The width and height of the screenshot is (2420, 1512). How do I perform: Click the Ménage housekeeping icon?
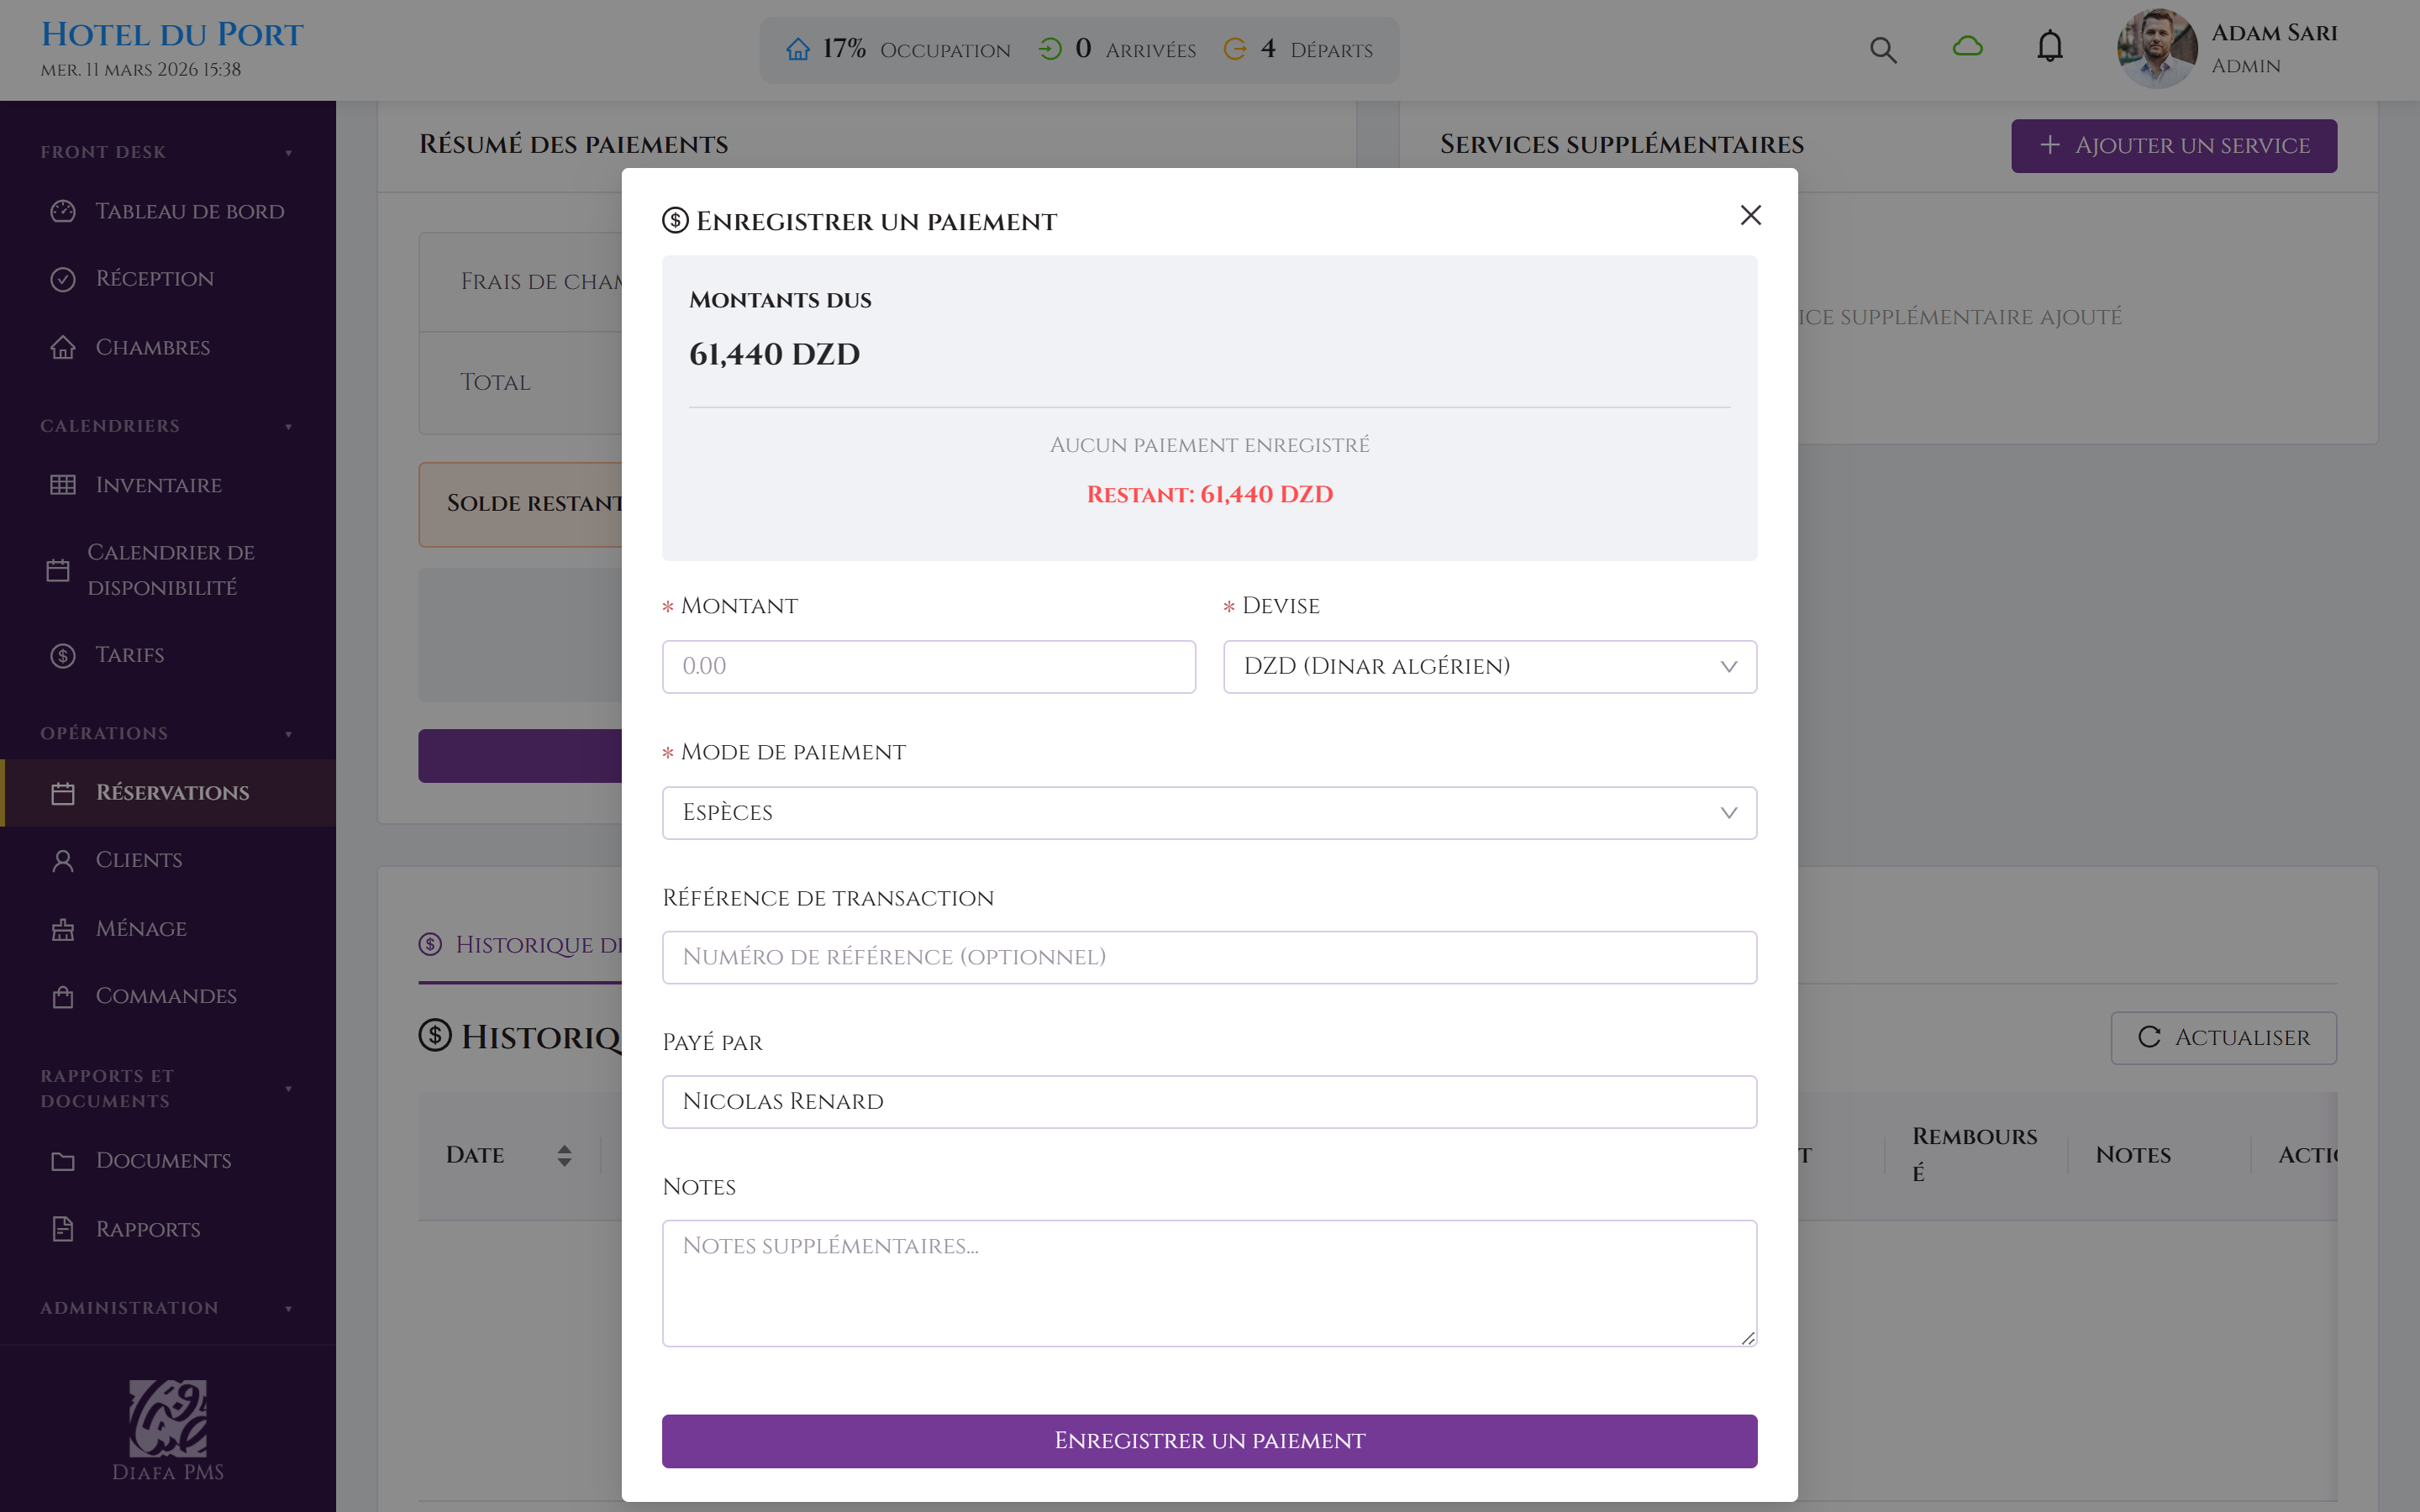point(63,928)
